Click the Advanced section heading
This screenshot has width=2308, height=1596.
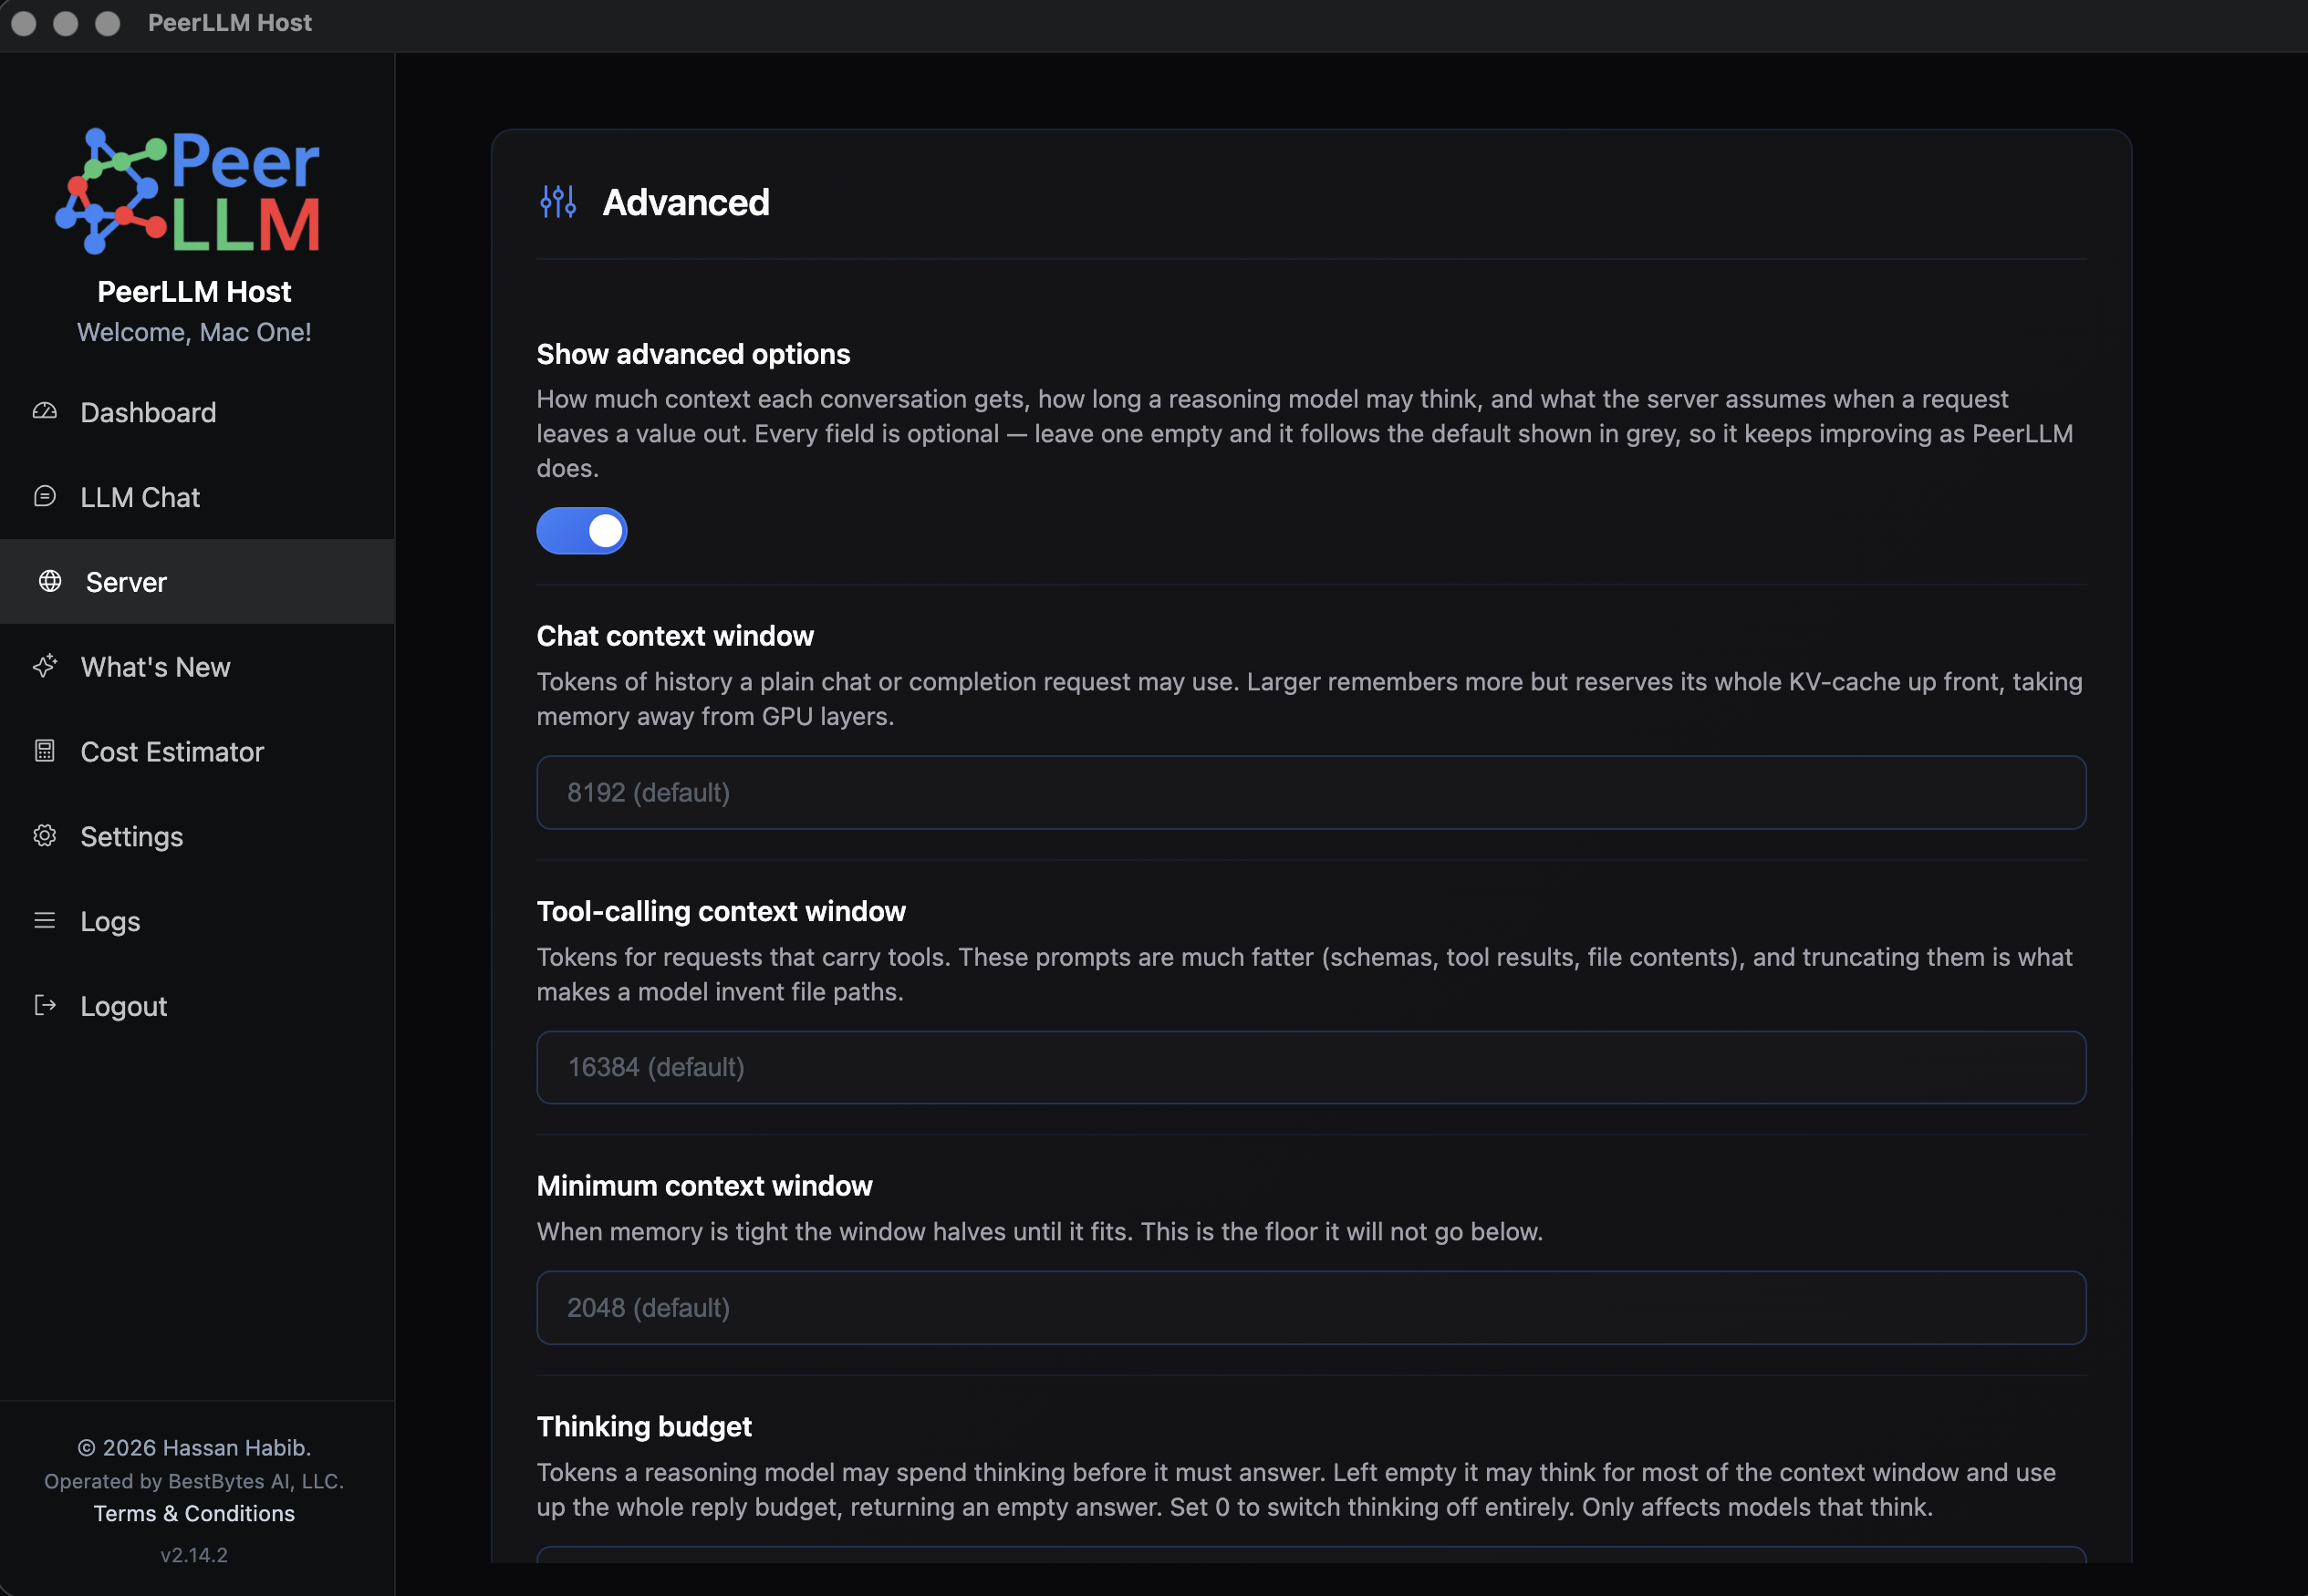686,202
